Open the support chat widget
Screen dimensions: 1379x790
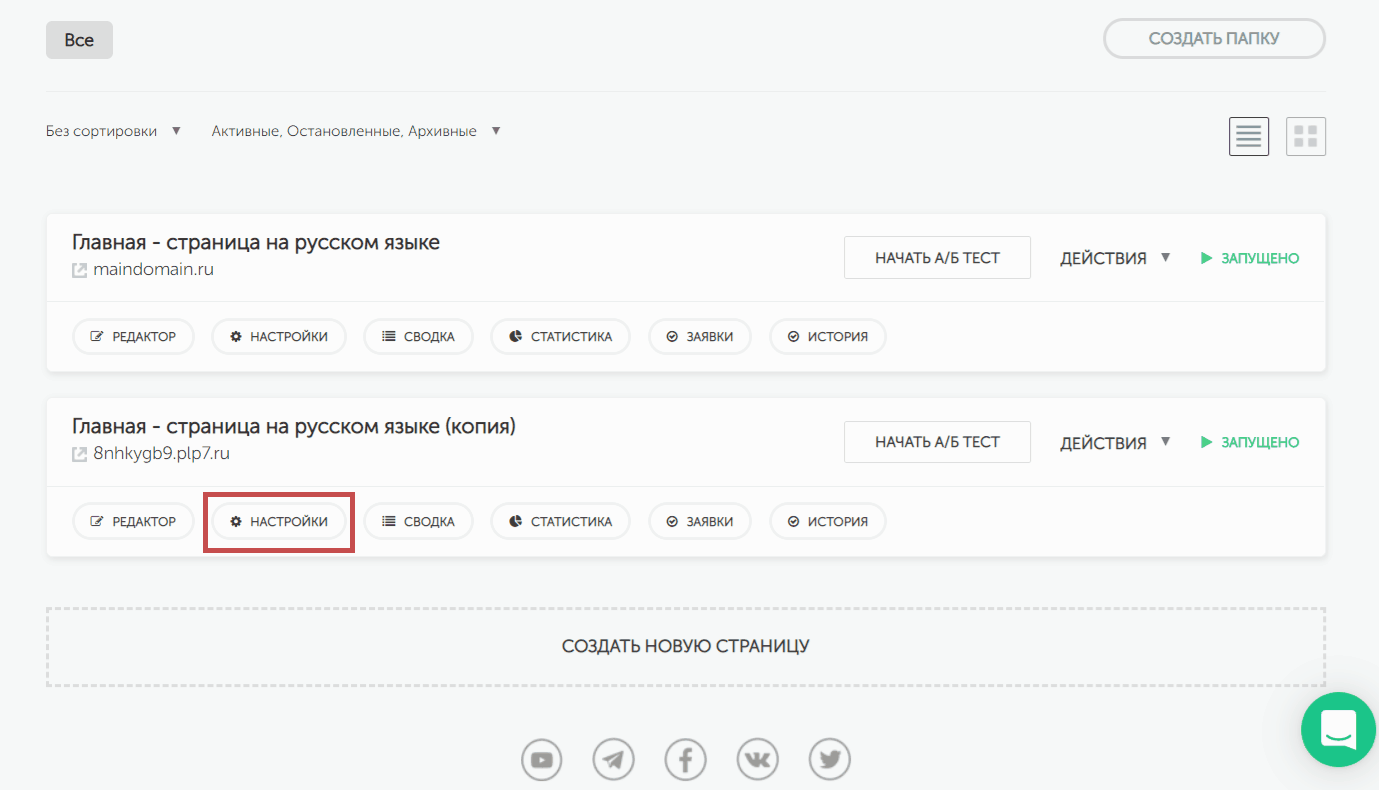[x=1338, y=729]
